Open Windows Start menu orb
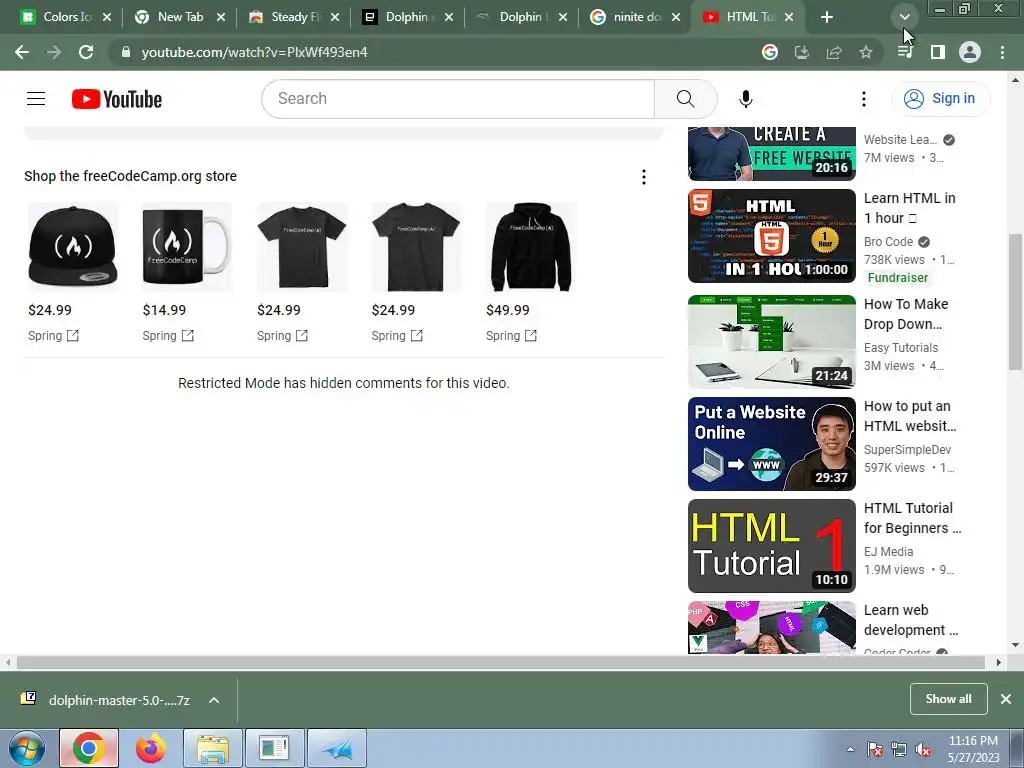Viewport: 1024px width, 768px height. point(27,748)
